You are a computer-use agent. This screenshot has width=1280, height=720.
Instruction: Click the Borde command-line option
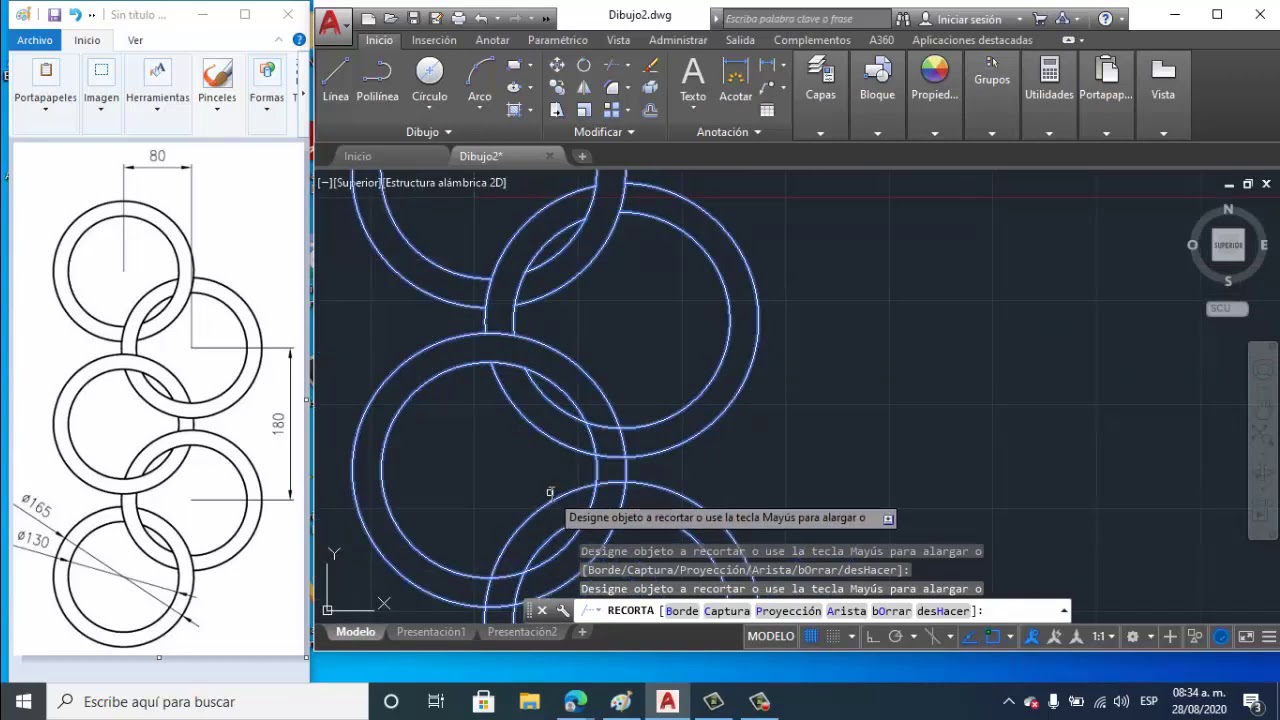(x=682, y=611)
